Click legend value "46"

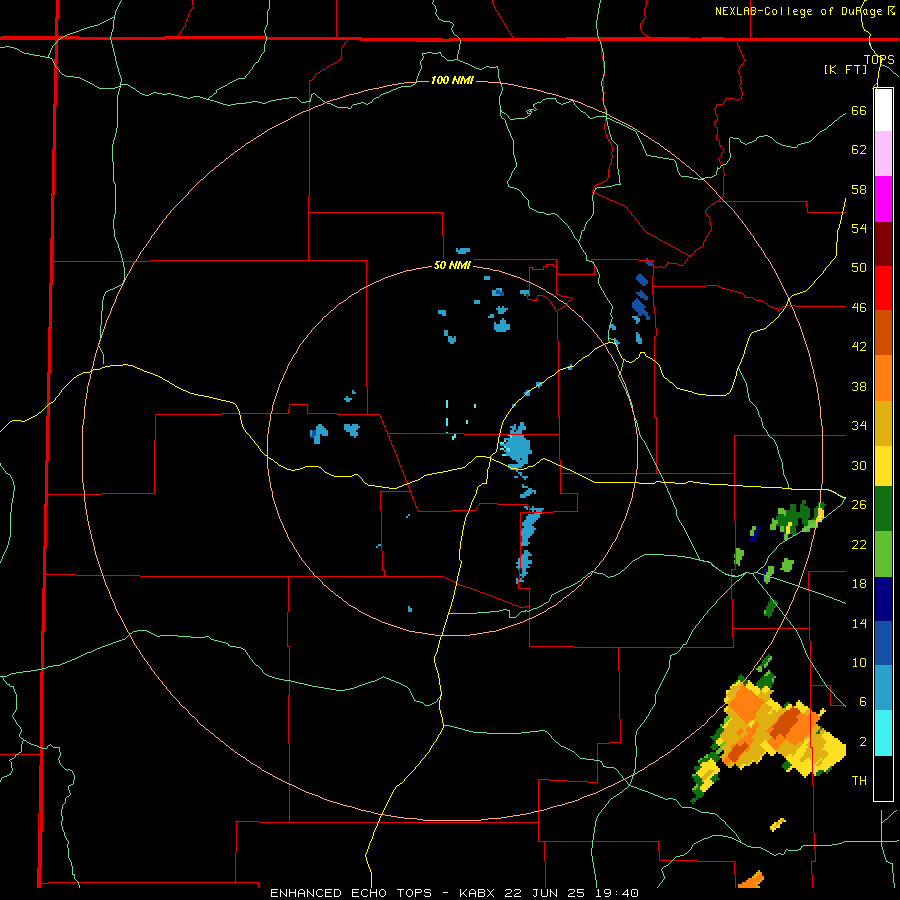pyautogui.click(x=859, y=308)
